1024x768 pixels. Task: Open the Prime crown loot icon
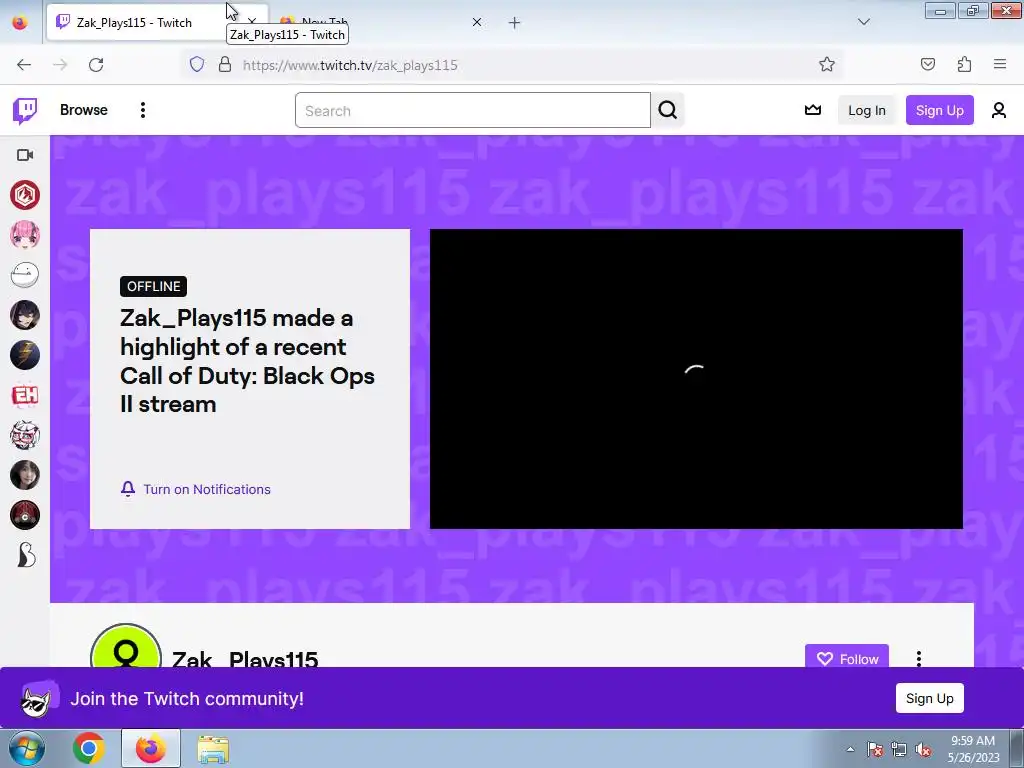pyautogui.click(x=812, y=110)
